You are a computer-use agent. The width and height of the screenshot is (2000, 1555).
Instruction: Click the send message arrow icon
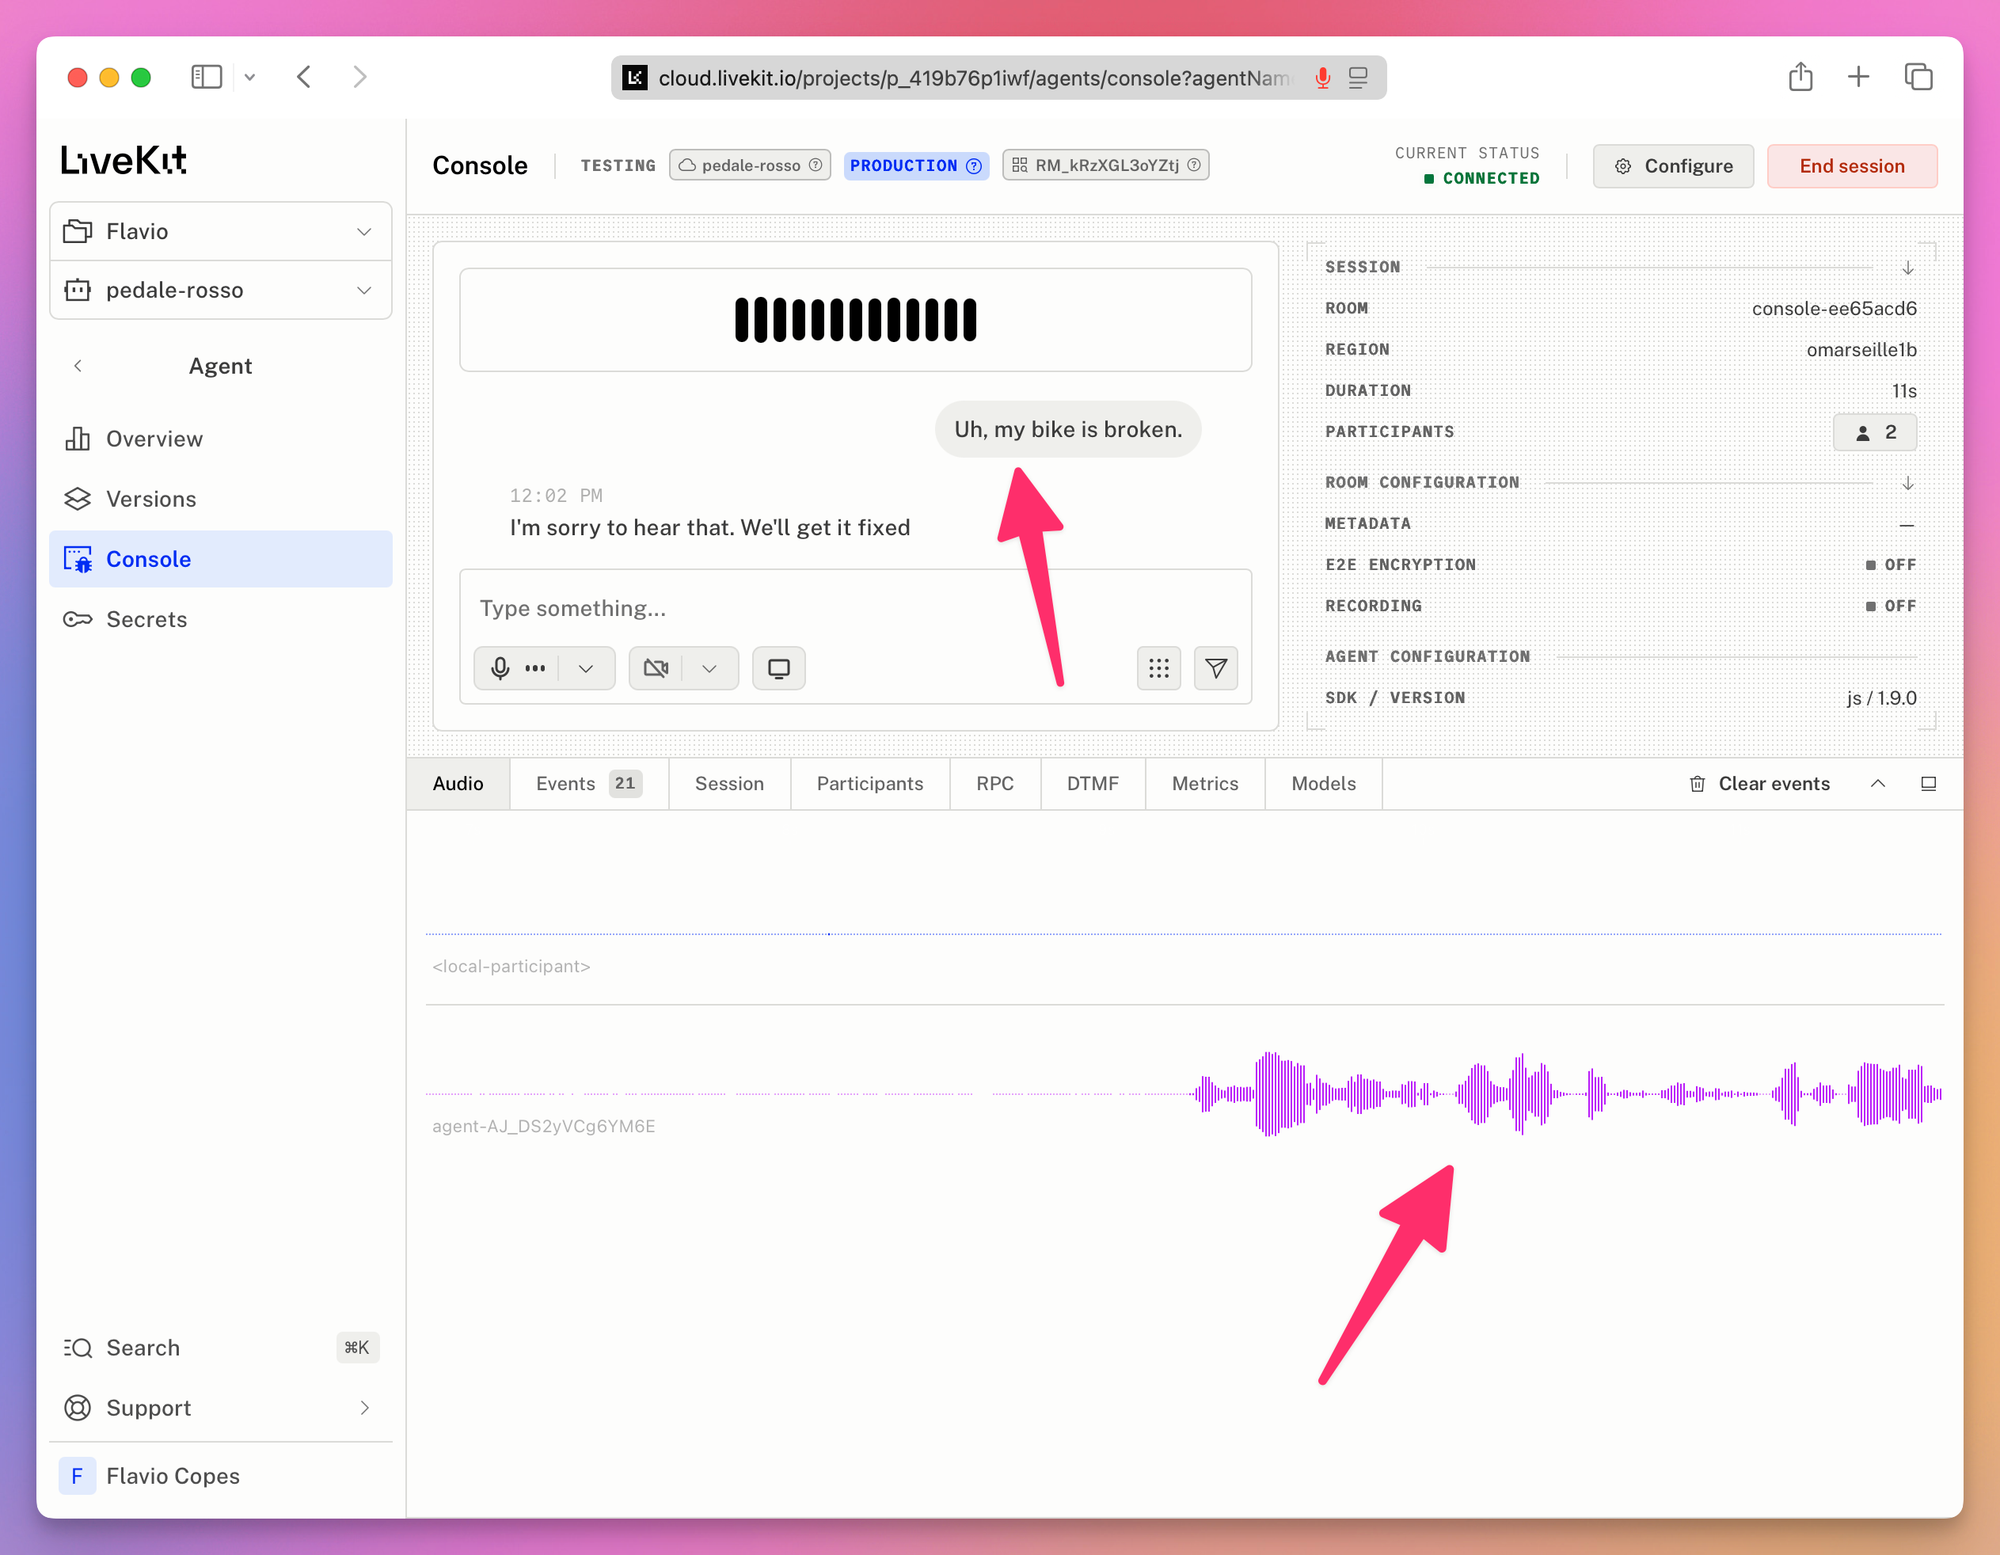coord(1216,668)
